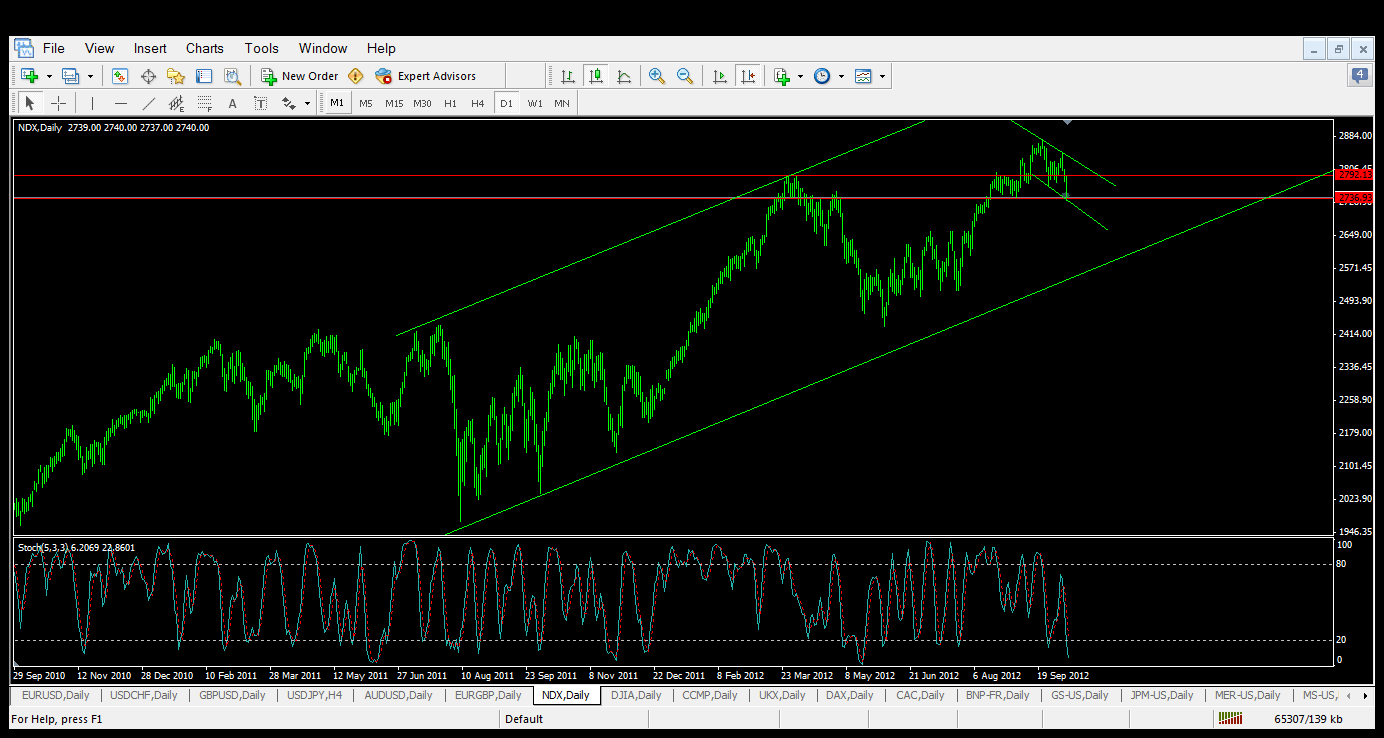The width and height of the screenshot is (1384, 738).
Task: Switch chart to bar chart style
Action: 567,76
